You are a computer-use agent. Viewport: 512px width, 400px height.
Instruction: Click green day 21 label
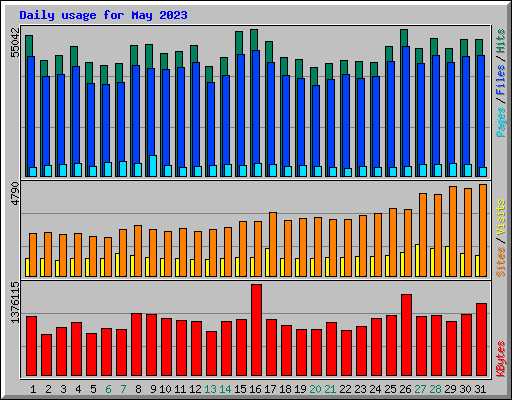click(x=330, y=389)
